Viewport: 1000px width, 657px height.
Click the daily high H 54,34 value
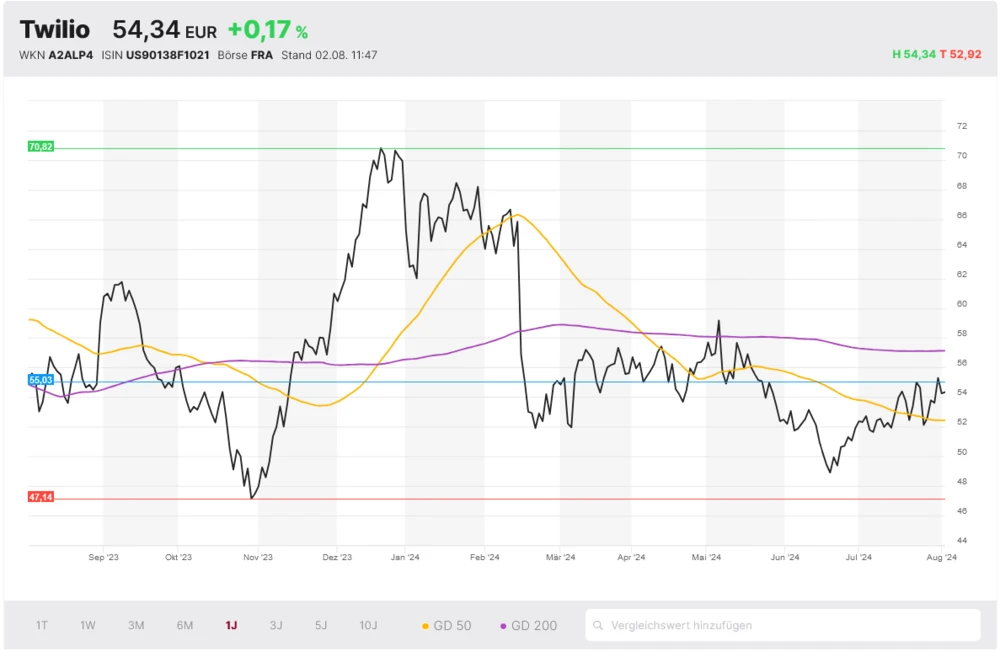click(x=913, y=55)
